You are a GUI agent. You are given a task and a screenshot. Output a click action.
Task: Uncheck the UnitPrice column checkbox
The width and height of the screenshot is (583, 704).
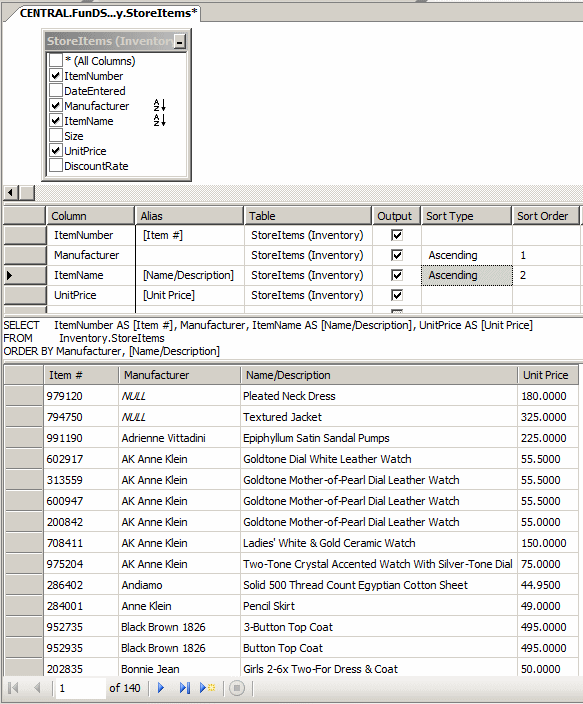pyautogui.click(x=56, y=150)
